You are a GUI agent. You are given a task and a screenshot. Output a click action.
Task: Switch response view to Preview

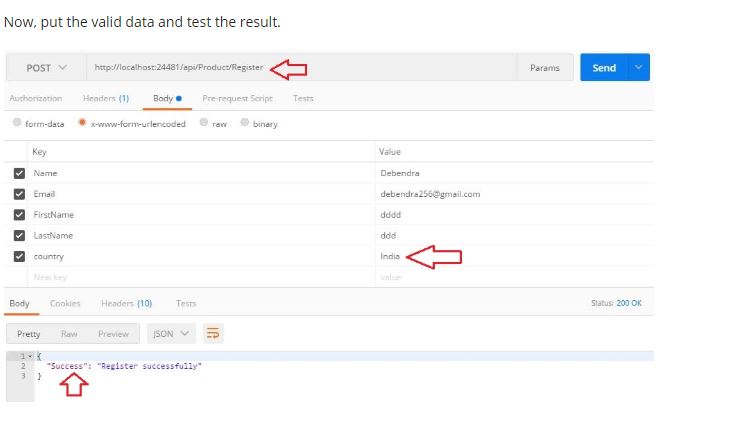113,334
